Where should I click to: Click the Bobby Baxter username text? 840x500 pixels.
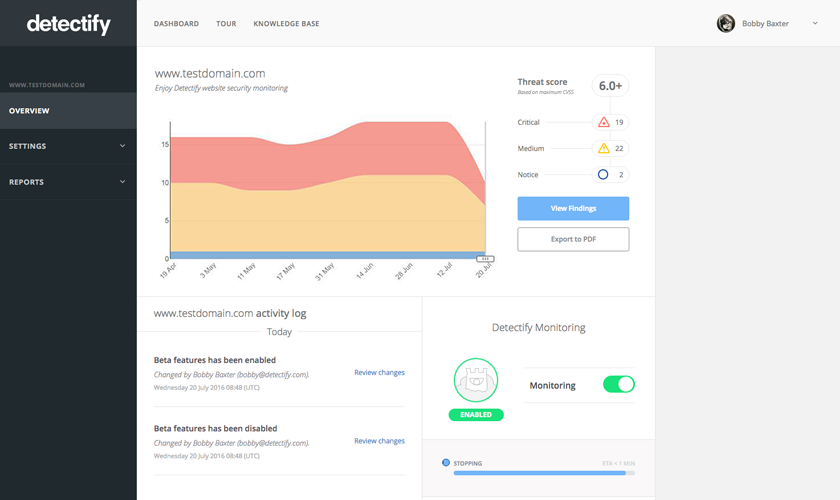point(765,24)
